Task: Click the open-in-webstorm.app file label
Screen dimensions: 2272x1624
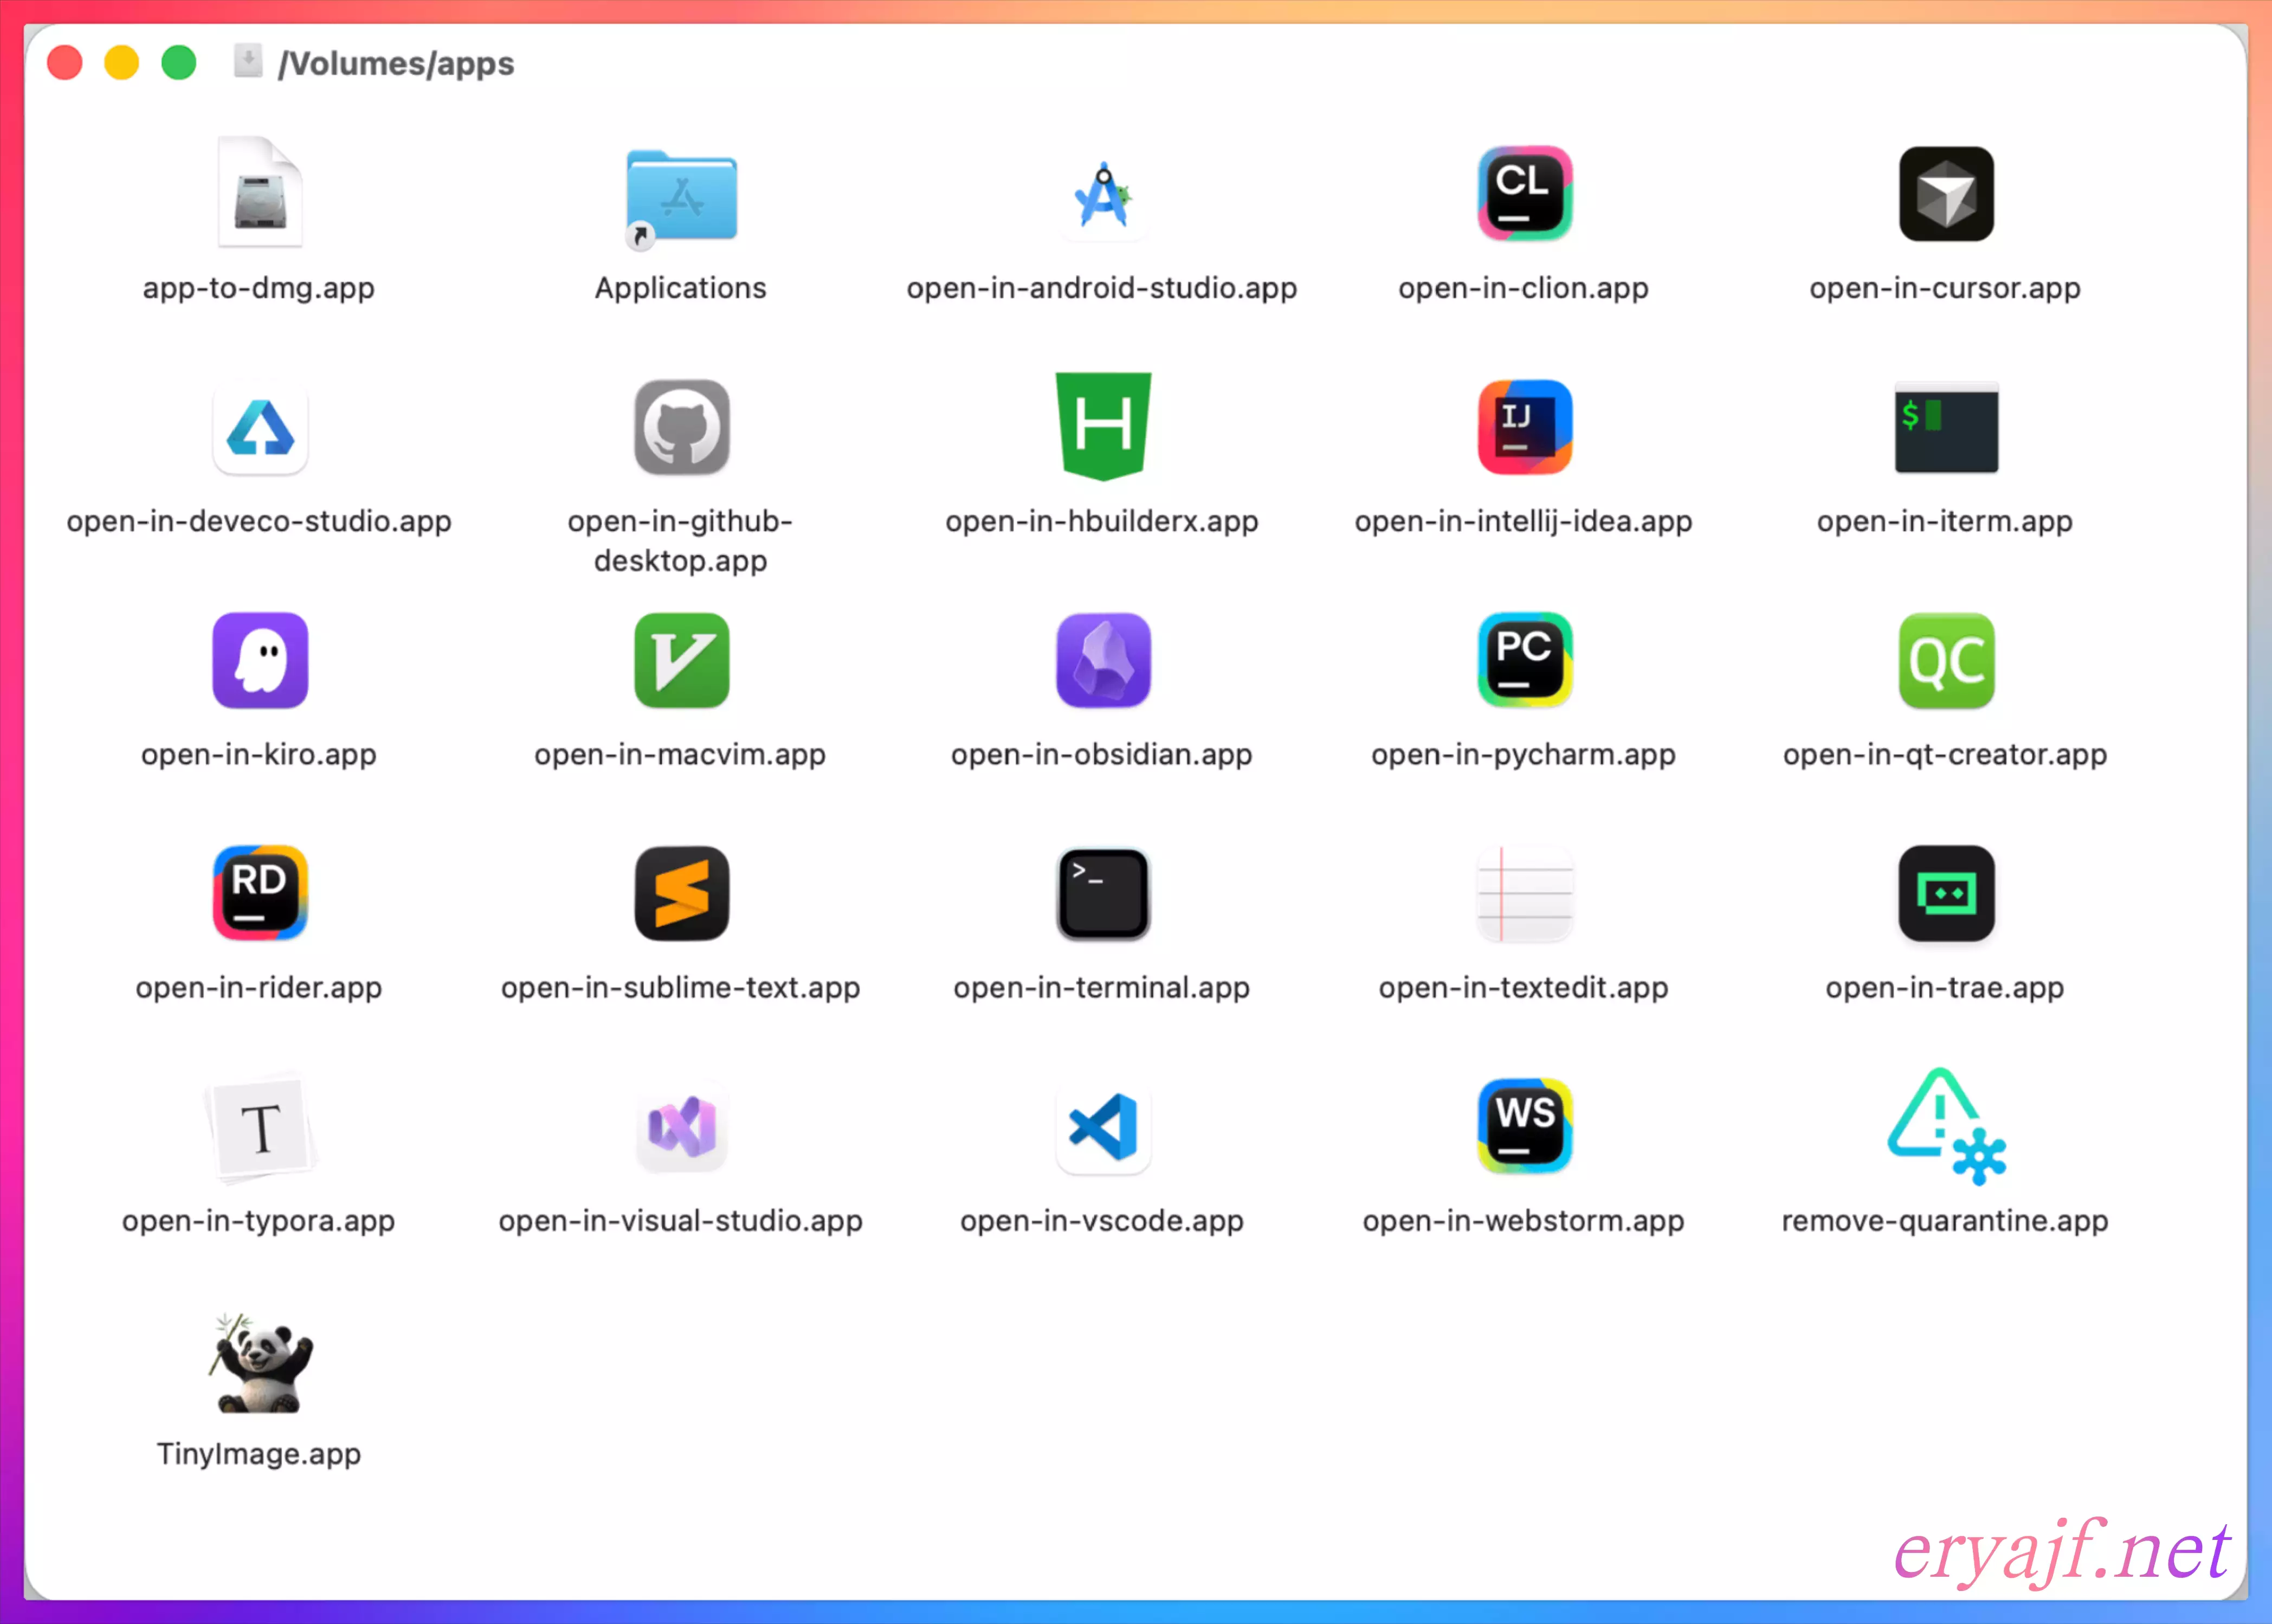Action: [1523, 1221]
